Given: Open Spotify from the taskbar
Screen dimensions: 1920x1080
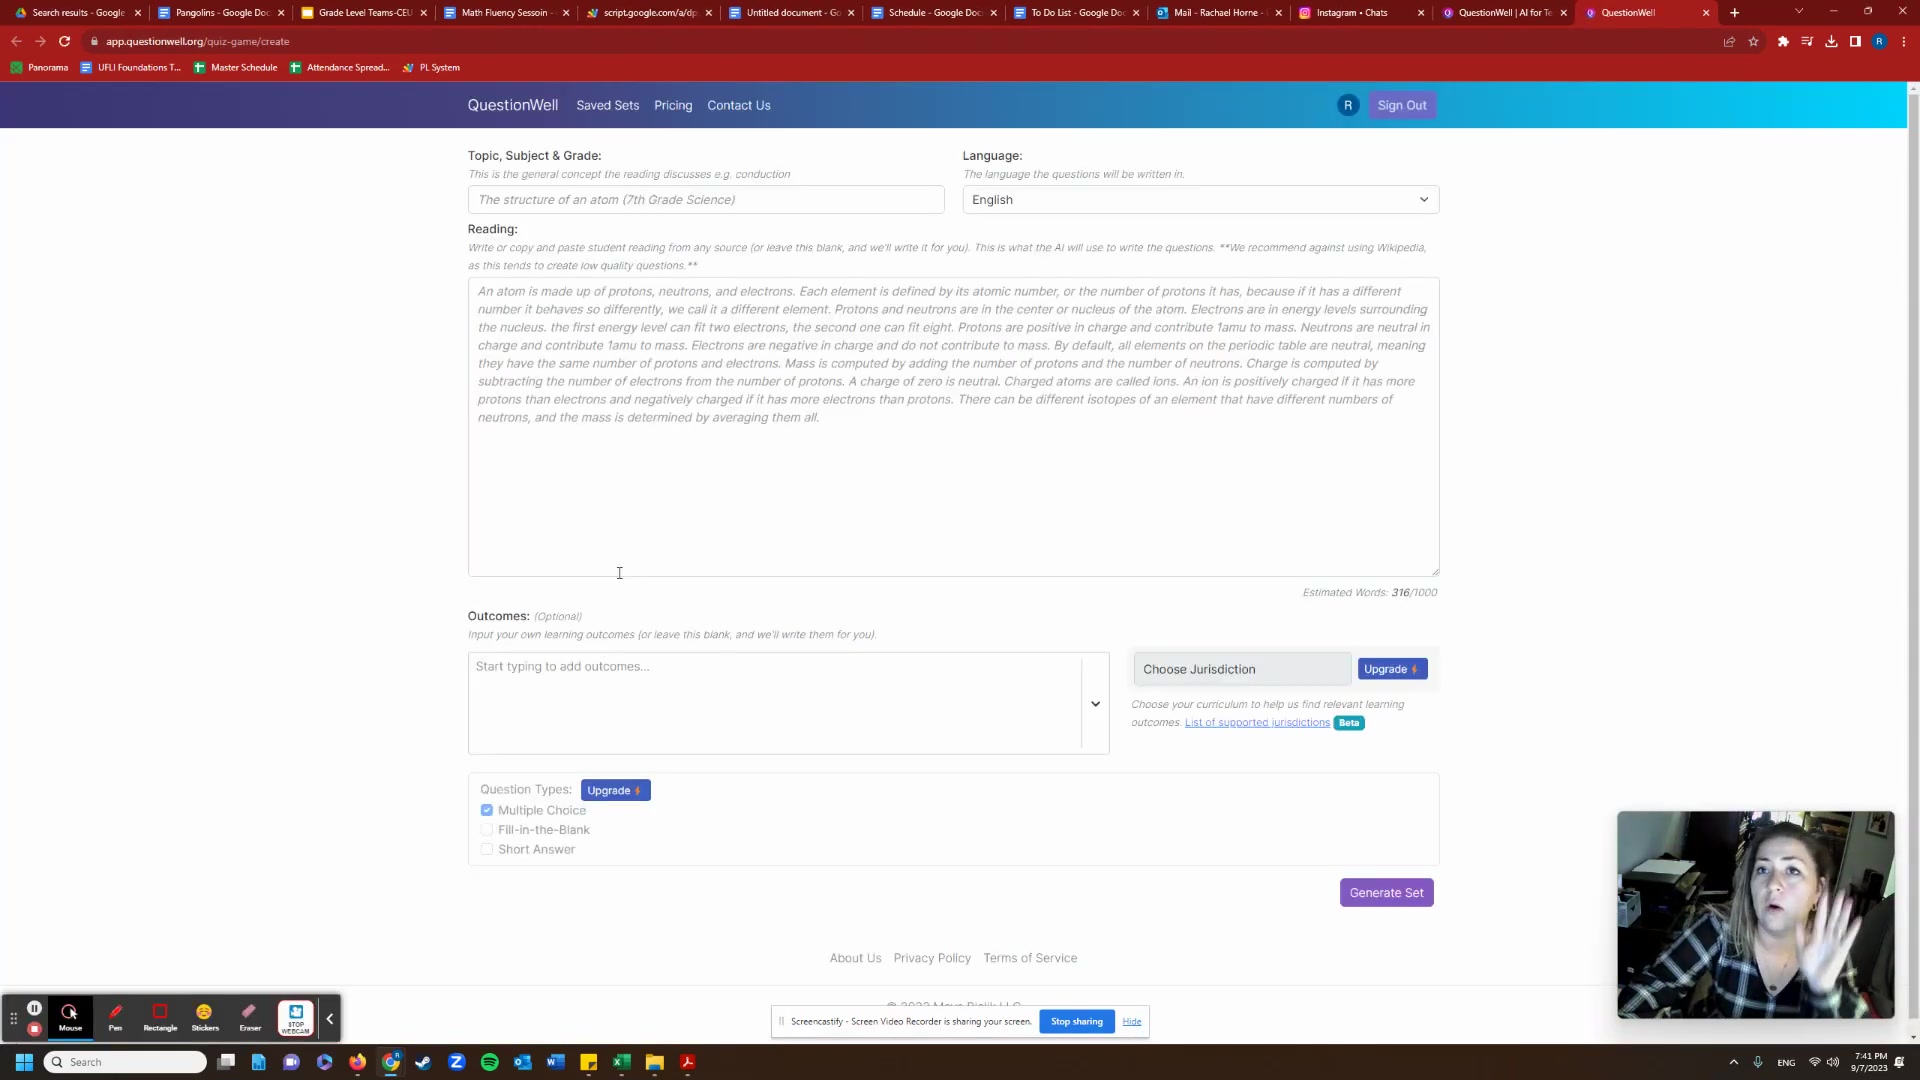Looking at the screenshot, I should [490, 1062].
